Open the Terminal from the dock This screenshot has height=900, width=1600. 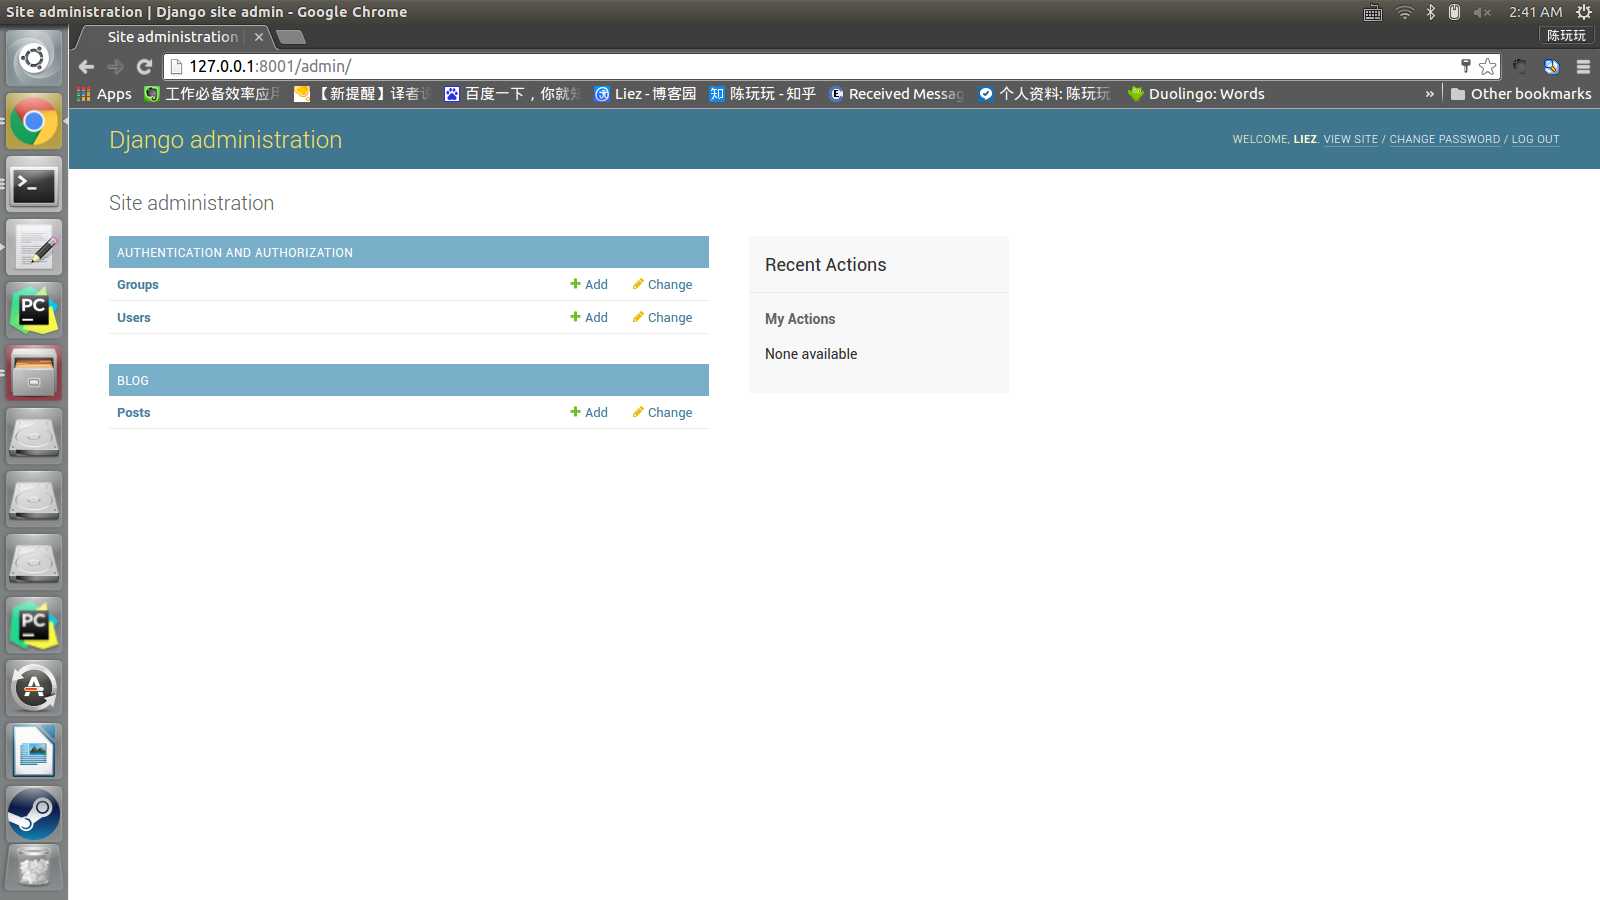34,185
